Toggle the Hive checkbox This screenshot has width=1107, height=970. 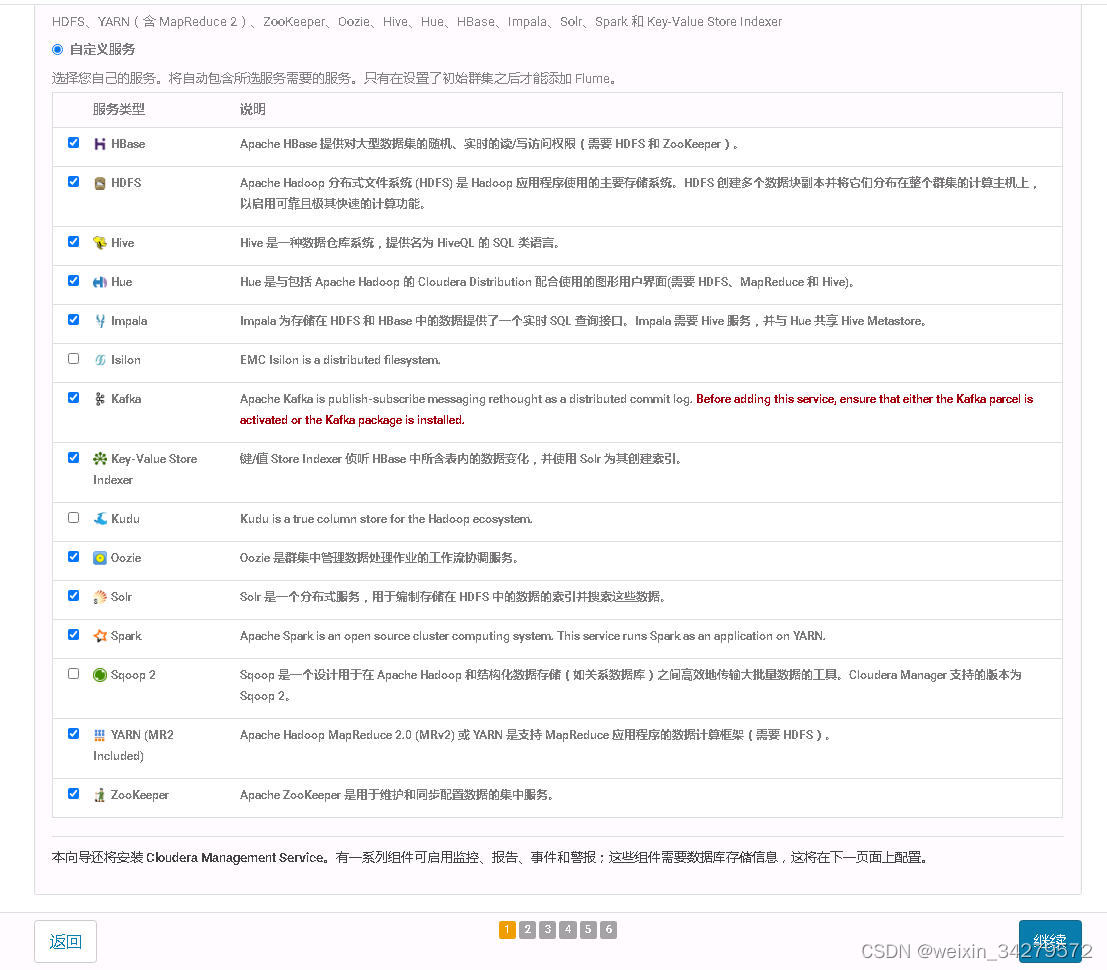pyautogui.click(x=73, y=241)
